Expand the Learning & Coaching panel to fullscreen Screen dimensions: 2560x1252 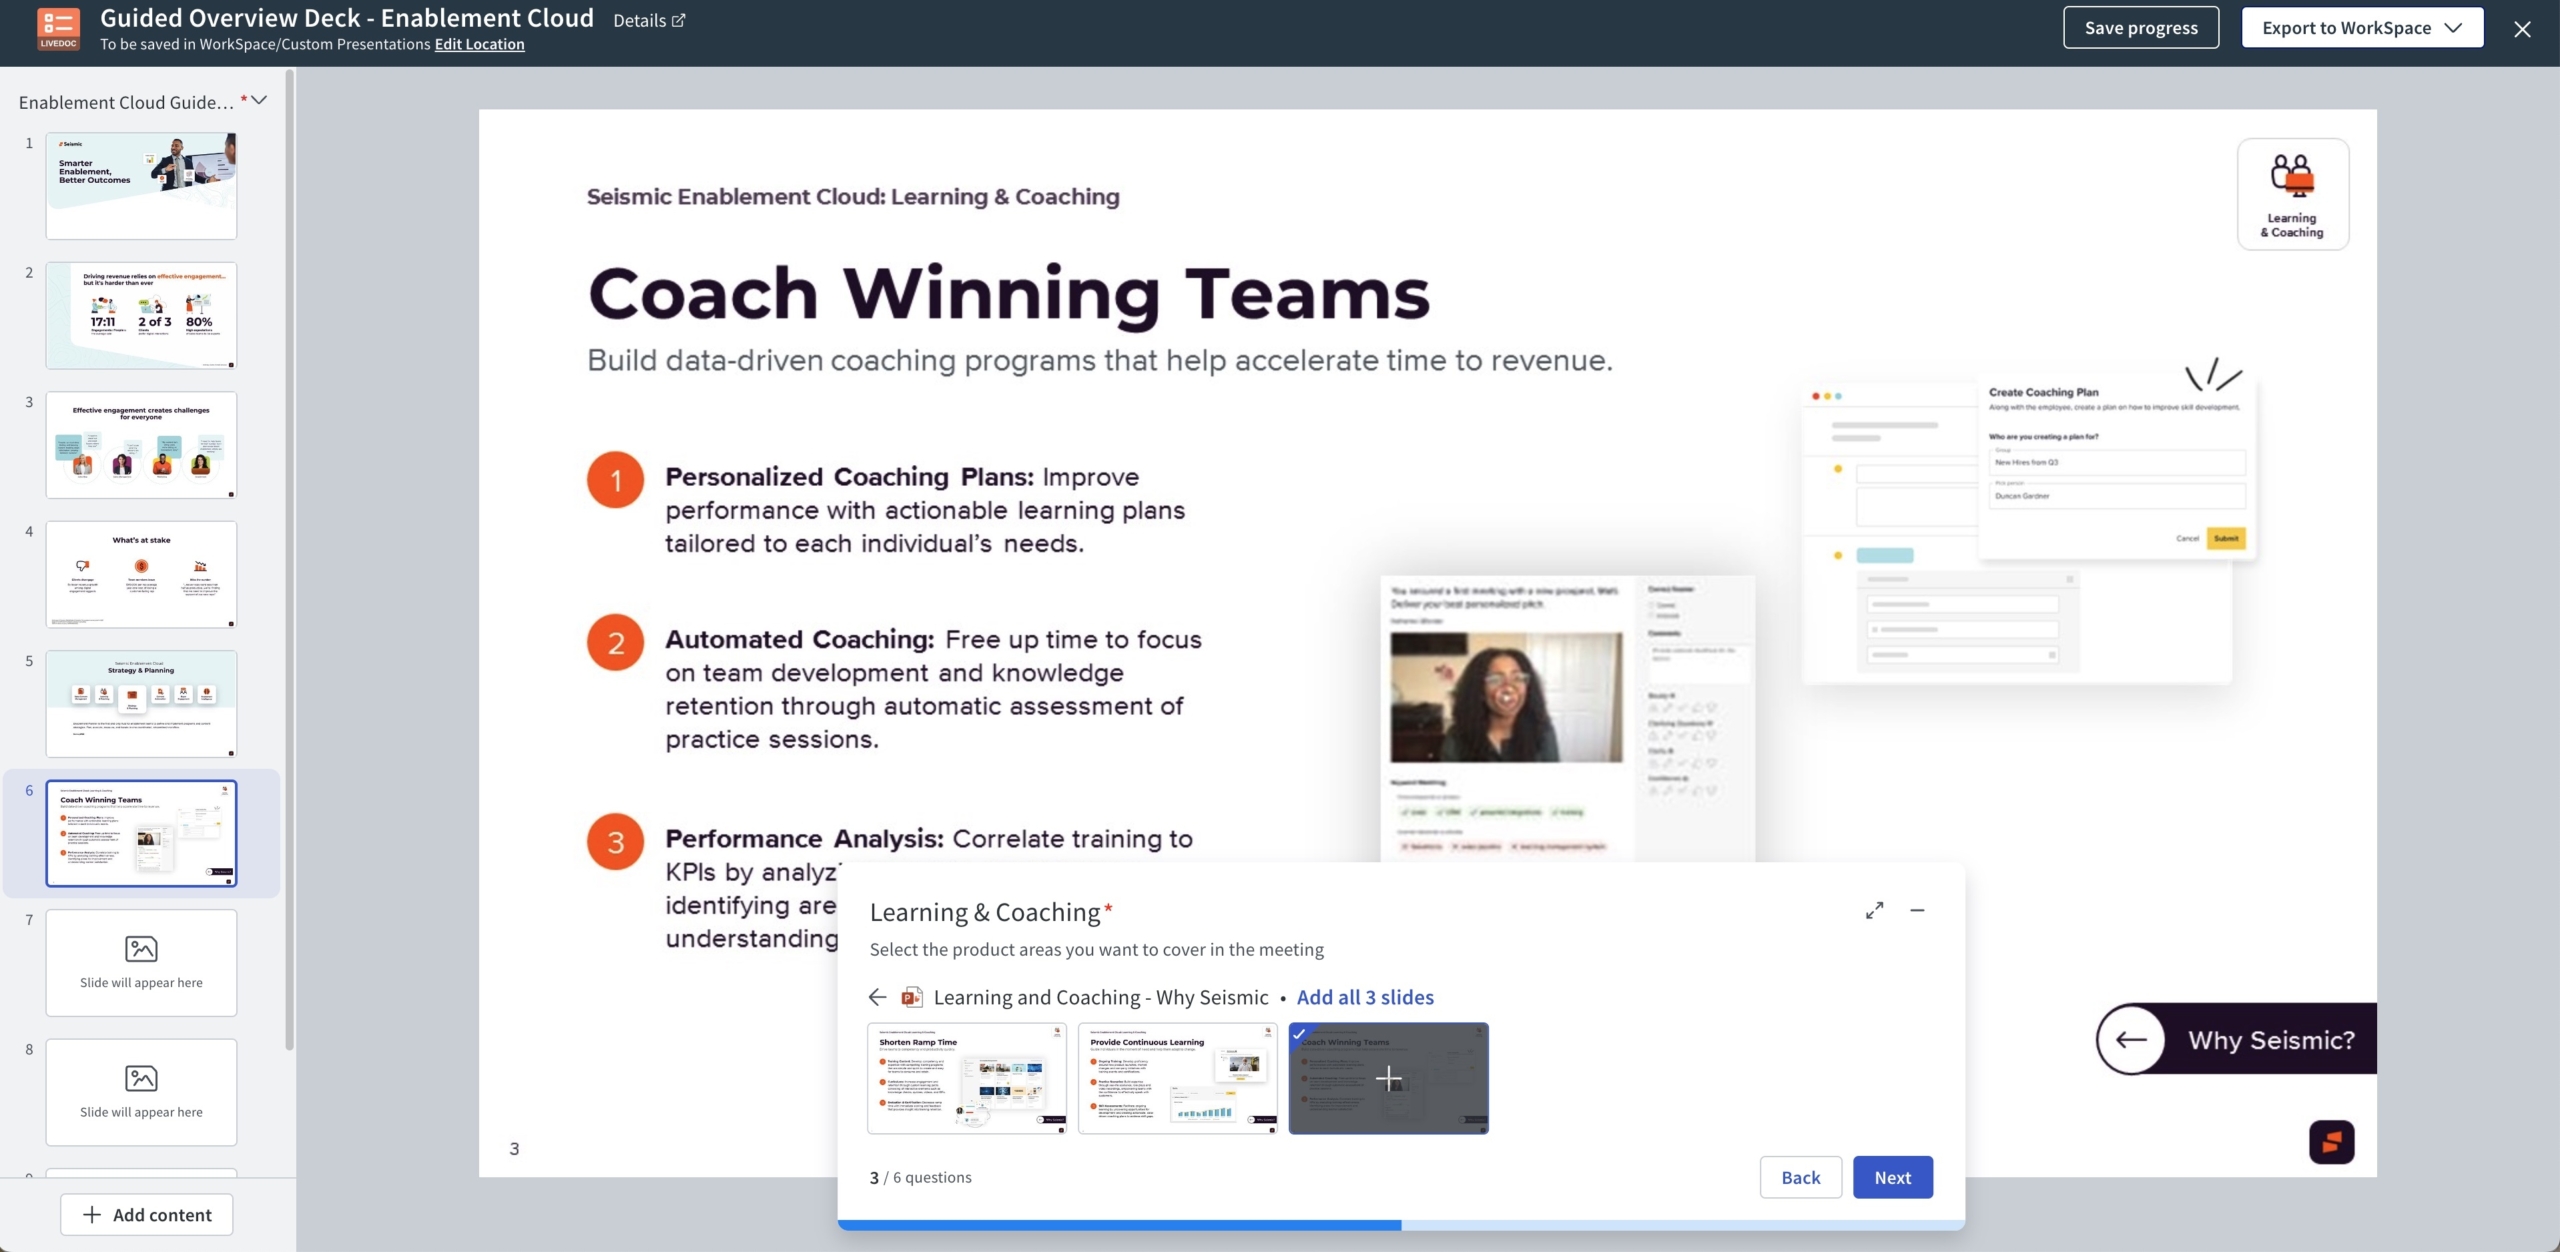click(x=1874, y=910)
